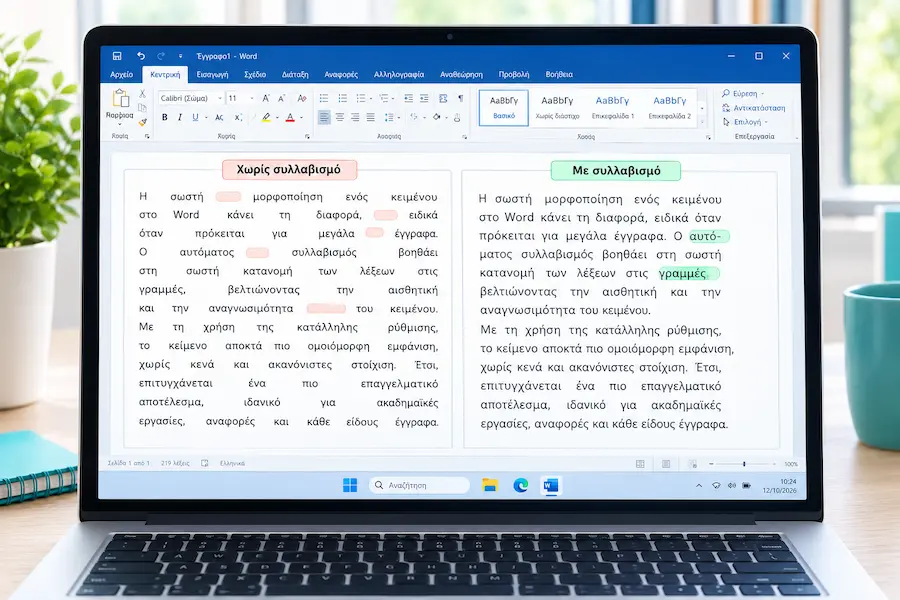Toggle Bold formatting
Viewport: 900px width, 600px height.
[165, 117]
